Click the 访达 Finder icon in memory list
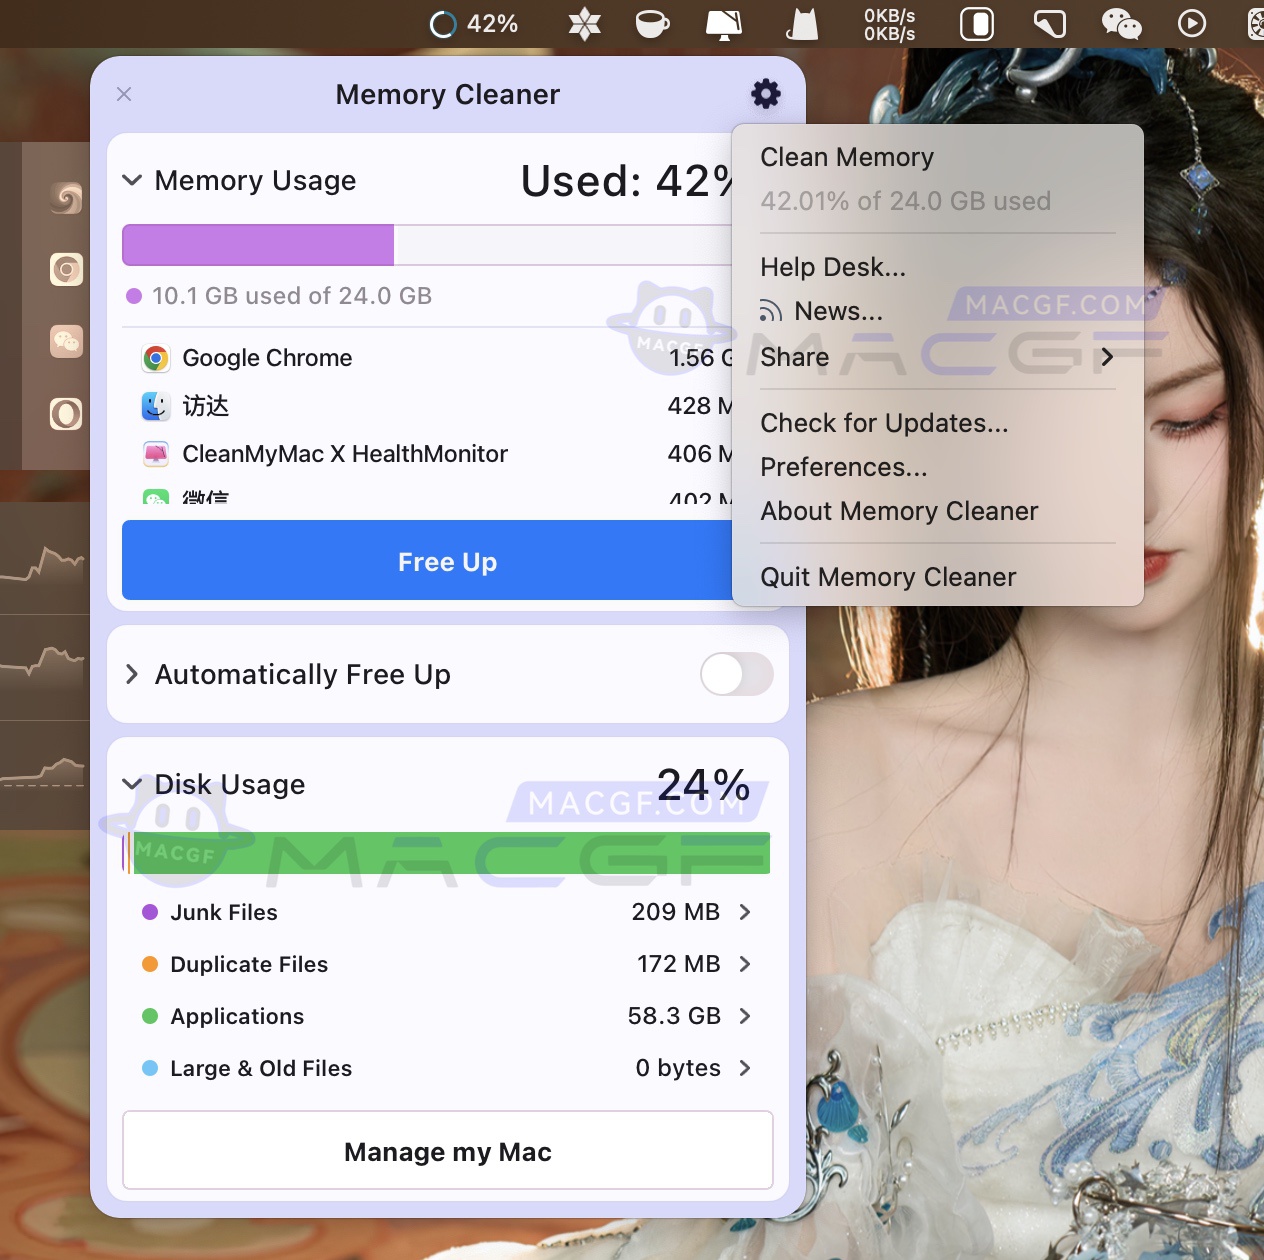Viewport: 1264px width, 1260px height. click(x=156, y=406)
